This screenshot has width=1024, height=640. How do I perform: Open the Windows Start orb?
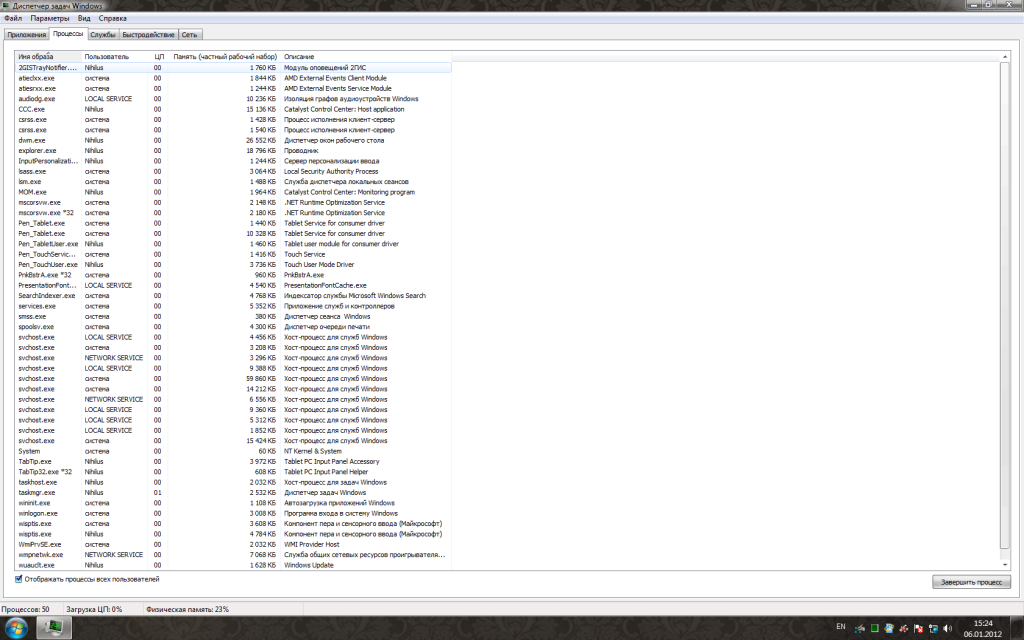[x=16, y=628]
